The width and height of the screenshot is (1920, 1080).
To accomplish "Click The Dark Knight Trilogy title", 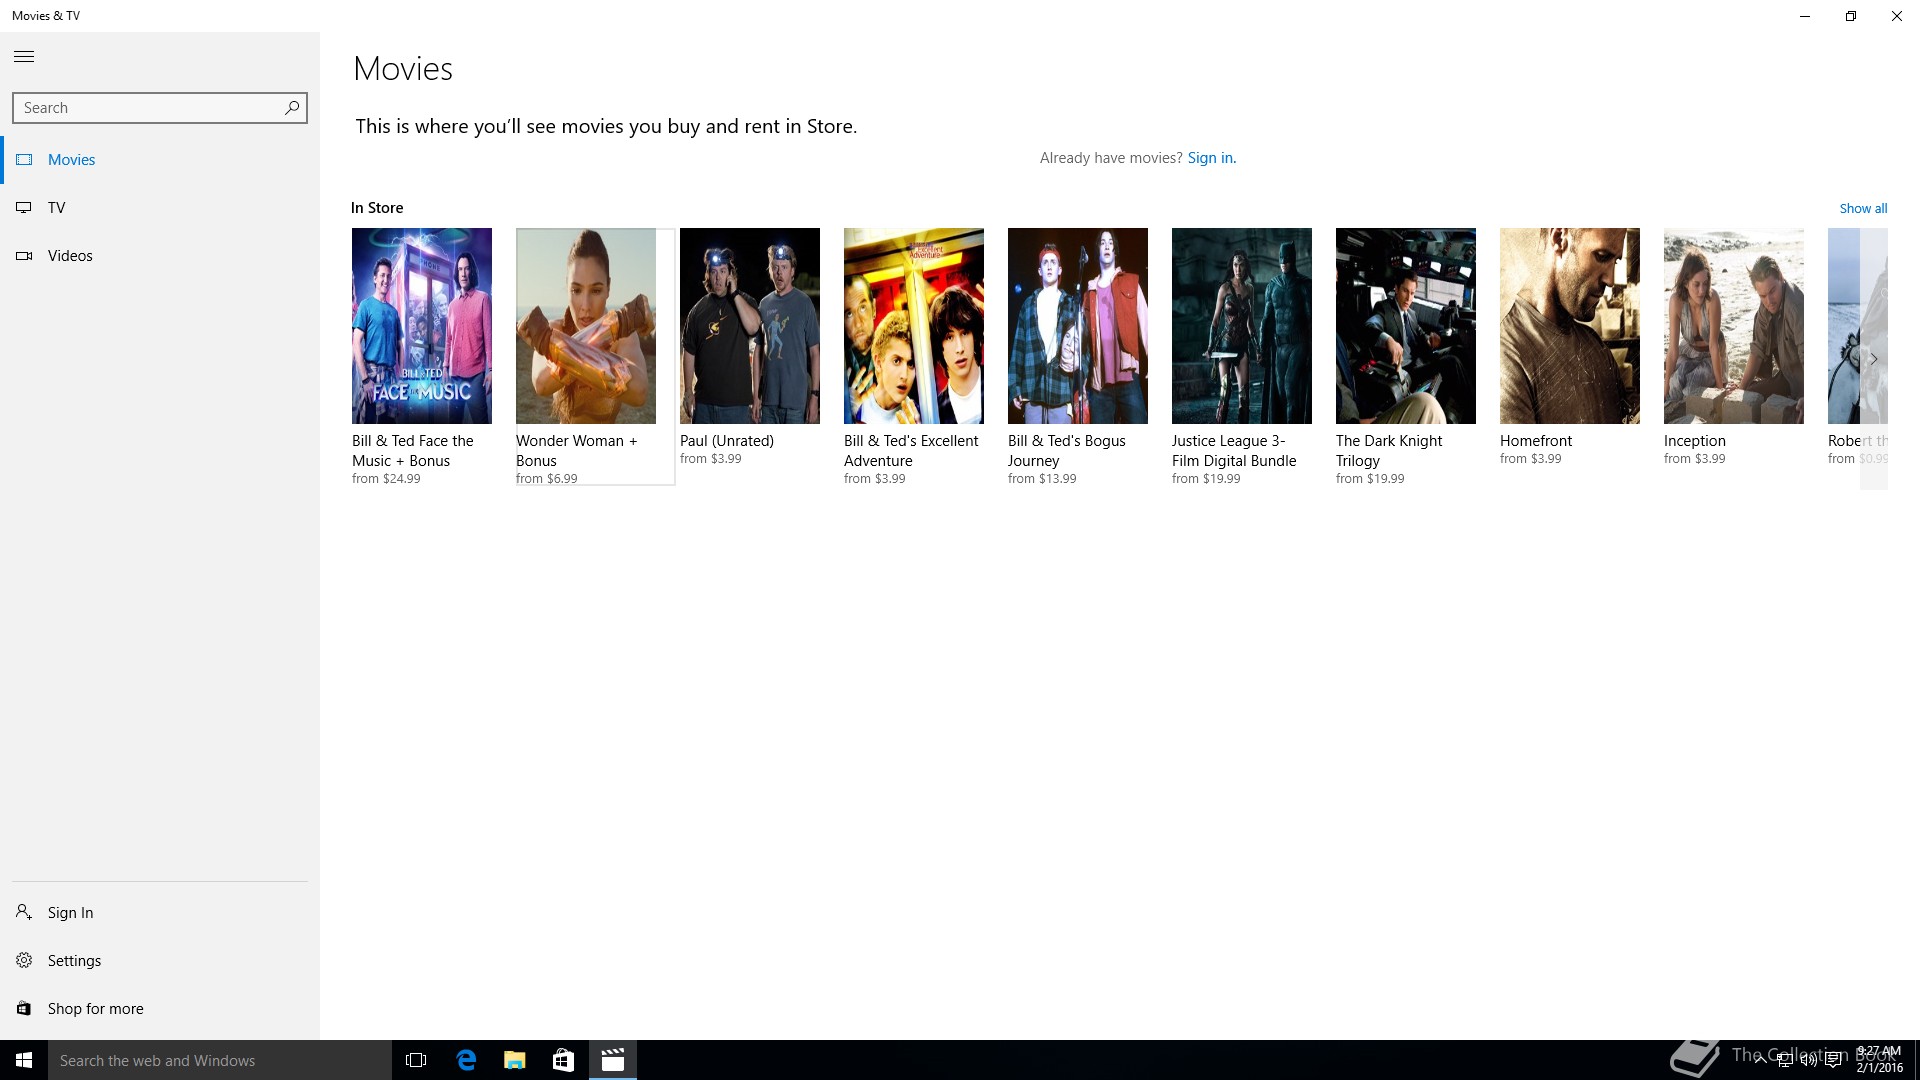I will tap(1389, 451).
